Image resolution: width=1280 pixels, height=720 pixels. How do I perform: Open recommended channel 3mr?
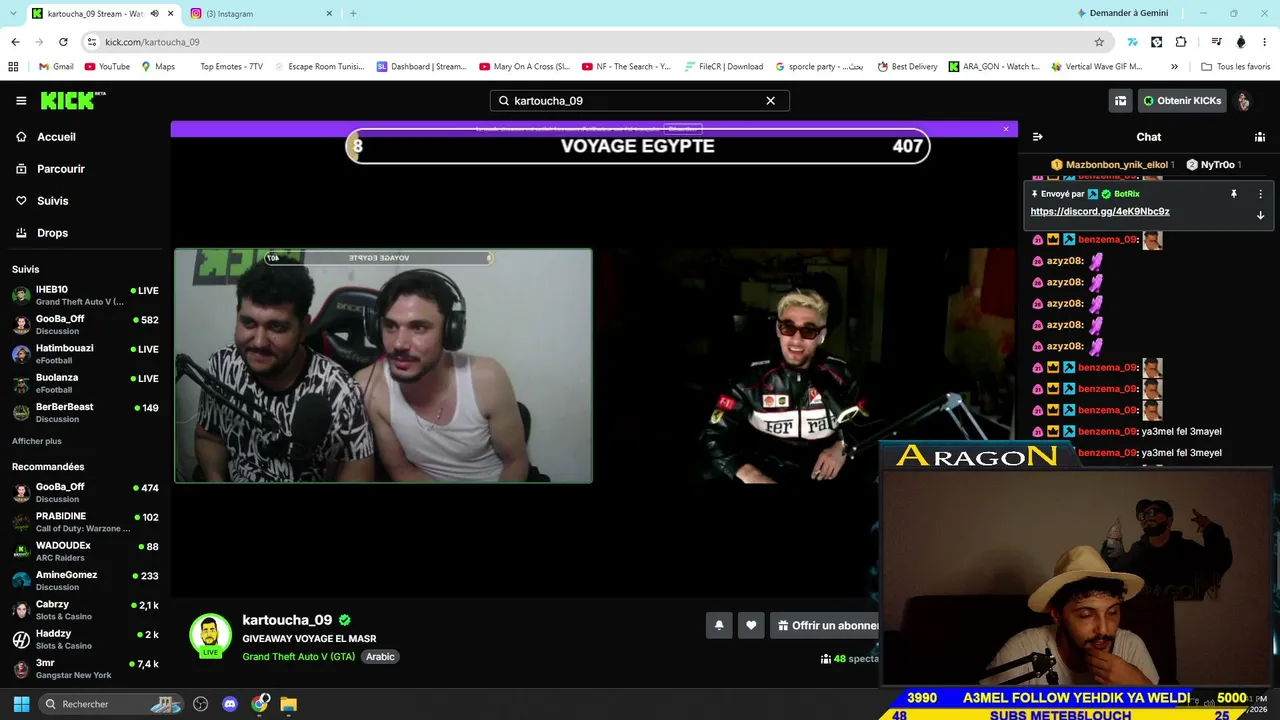85,669
